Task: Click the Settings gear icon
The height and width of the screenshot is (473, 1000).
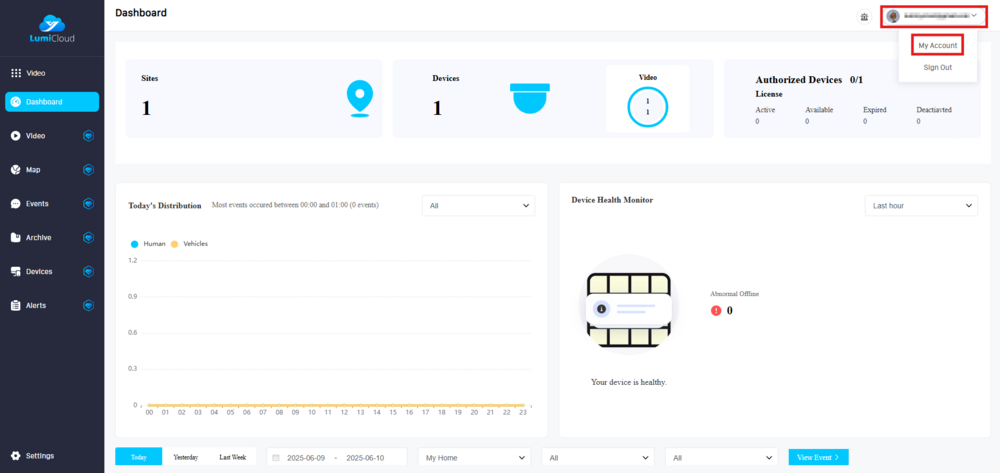Action: (16, 456)
